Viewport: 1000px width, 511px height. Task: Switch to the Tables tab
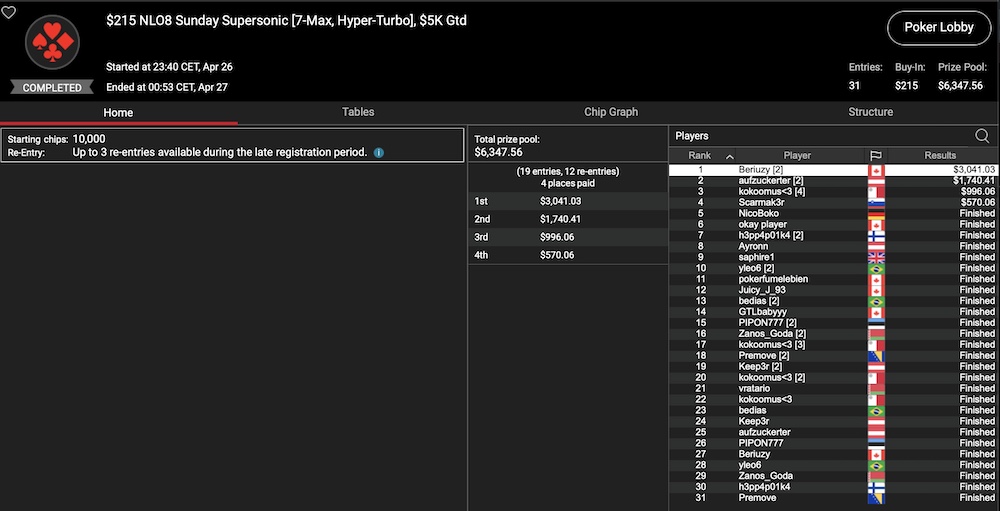(x=358, y=112)
